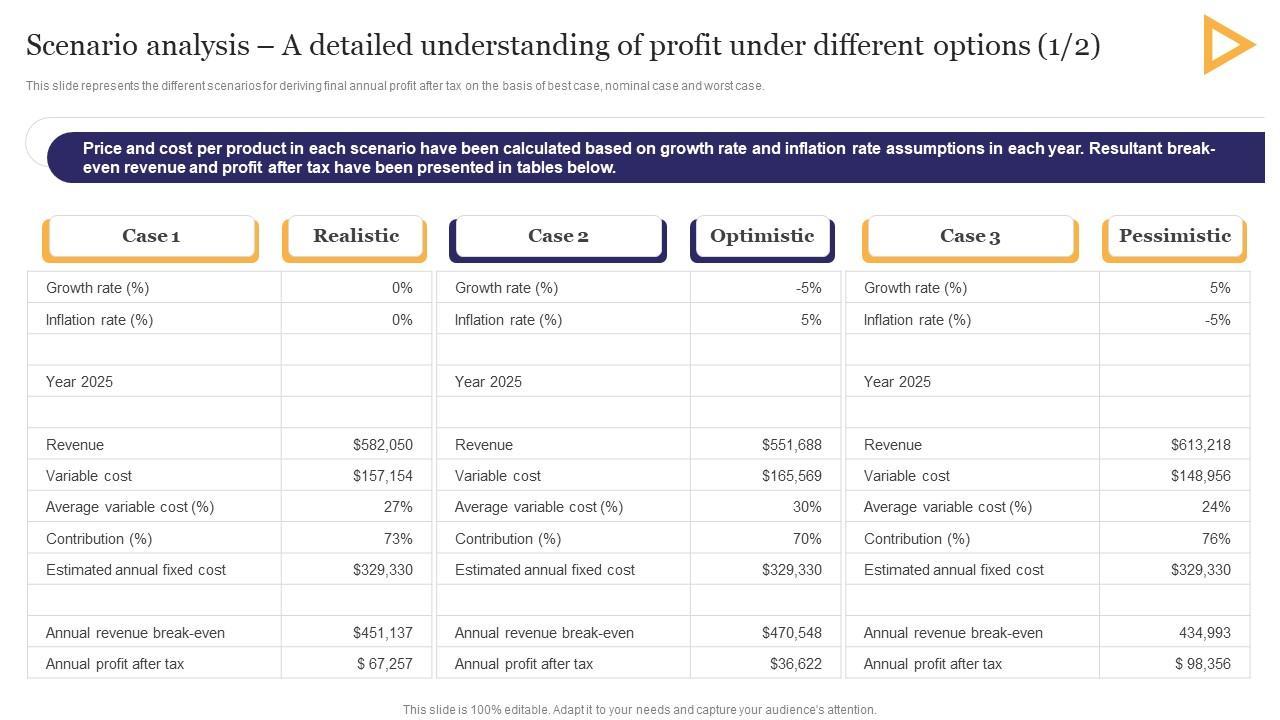Click the slide subtitle description text

click(x=395, y=86)
